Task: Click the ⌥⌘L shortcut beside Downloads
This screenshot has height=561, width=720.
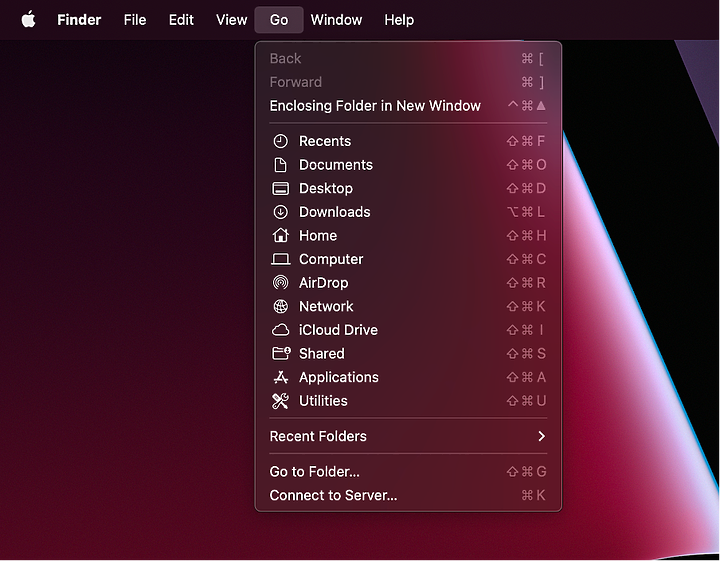Action: pyautogui.click(x=526, y=212)
